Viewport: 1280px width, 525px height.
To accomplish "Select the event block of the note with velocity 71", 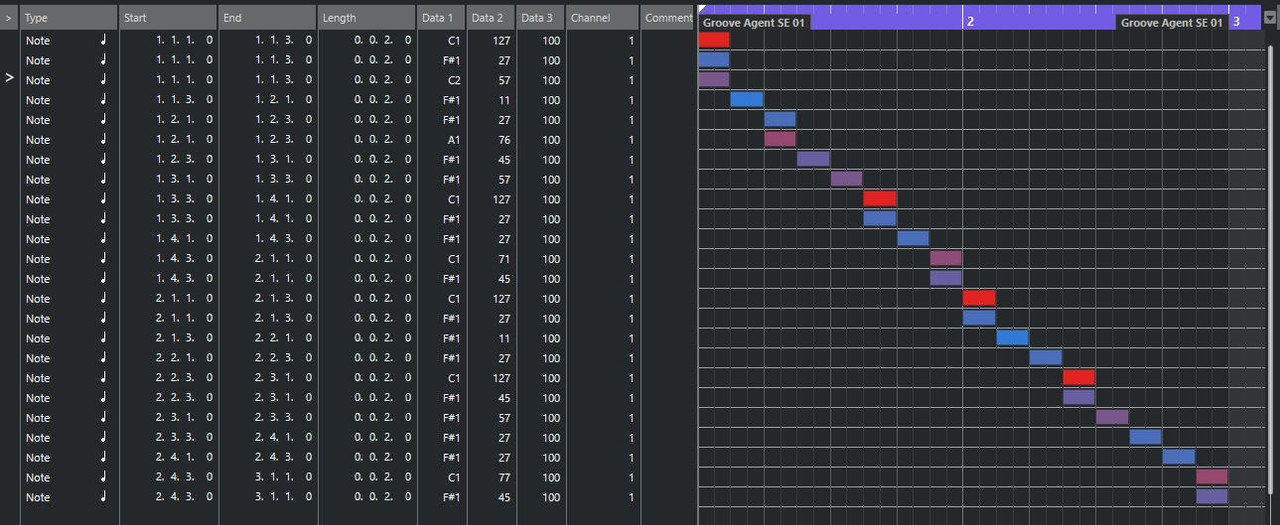I will coord(946,258).
